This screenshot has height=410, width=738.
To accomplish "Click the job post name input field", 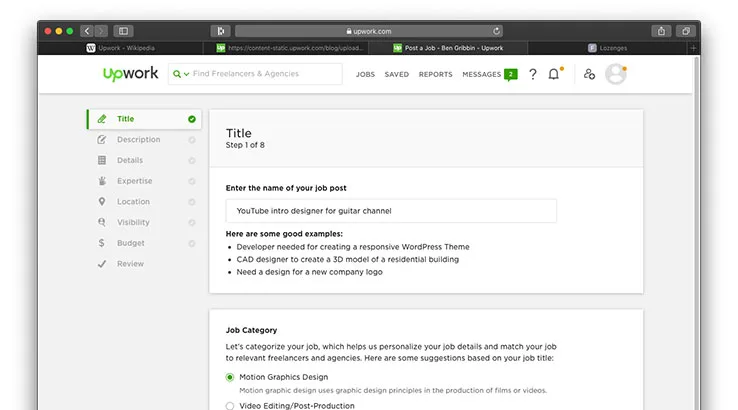I will (391, 211).
